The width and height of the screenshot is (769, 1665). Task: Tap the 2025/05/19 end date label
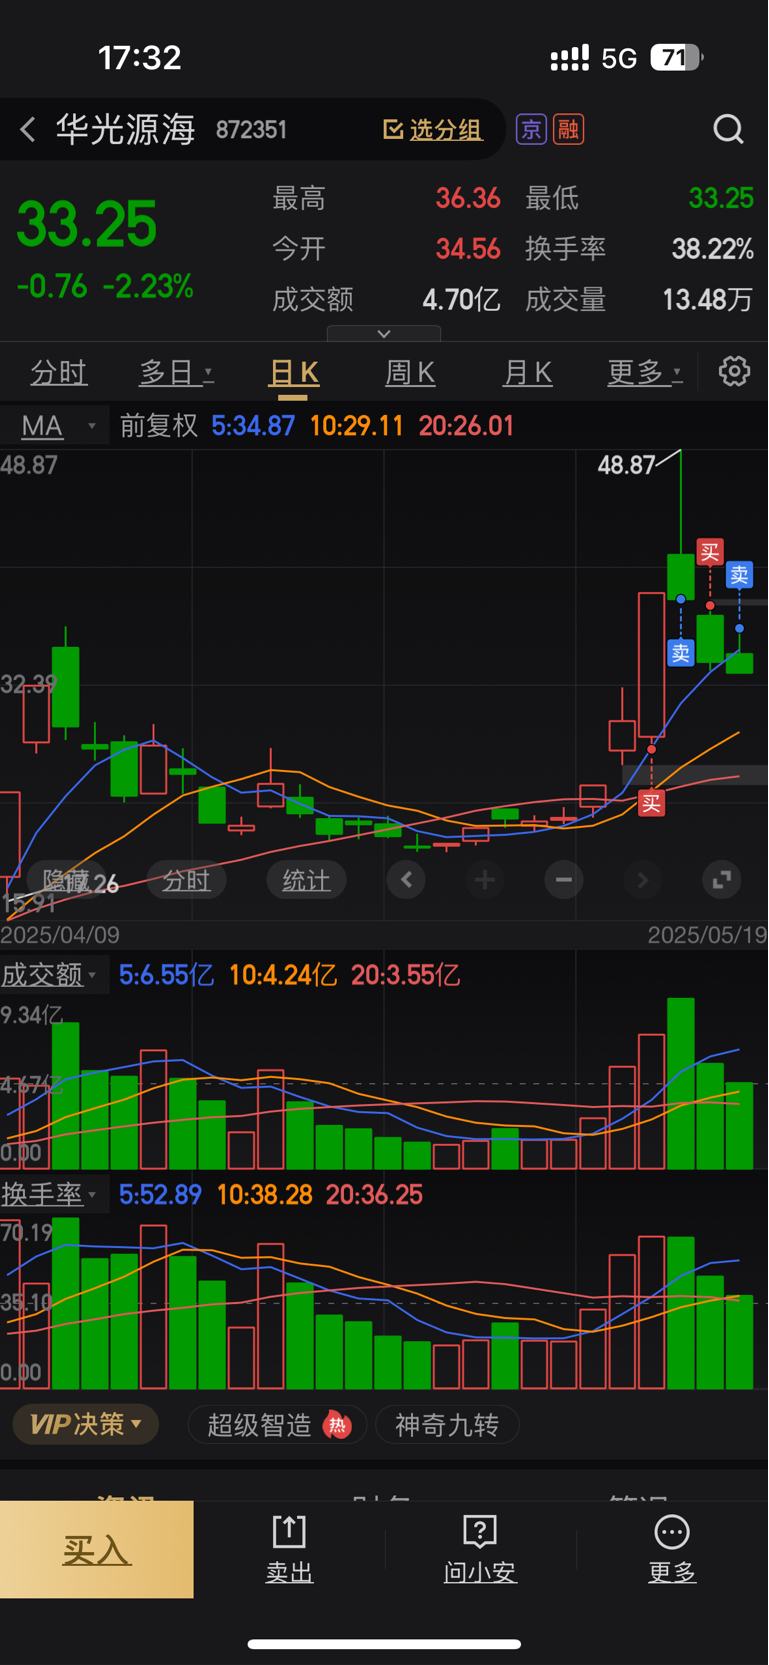[707, 935]
